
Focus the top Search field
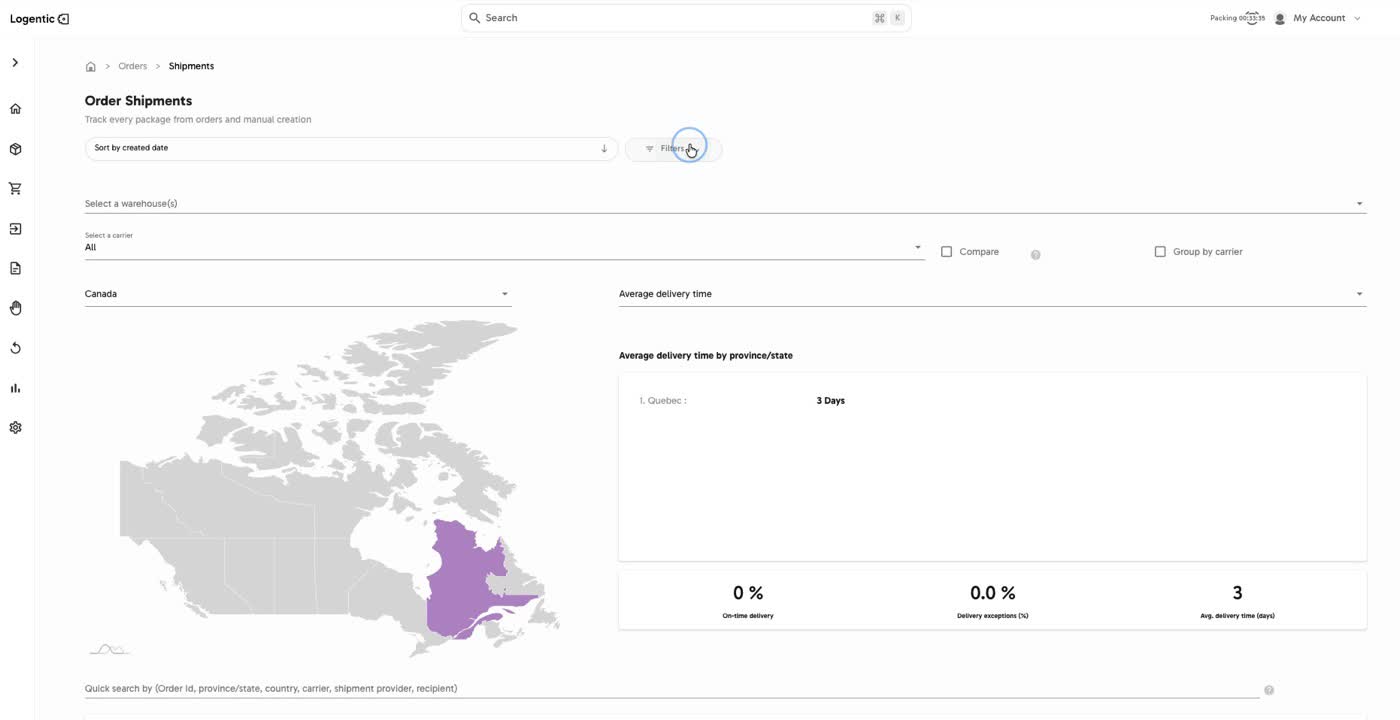[x=686, y=18]
